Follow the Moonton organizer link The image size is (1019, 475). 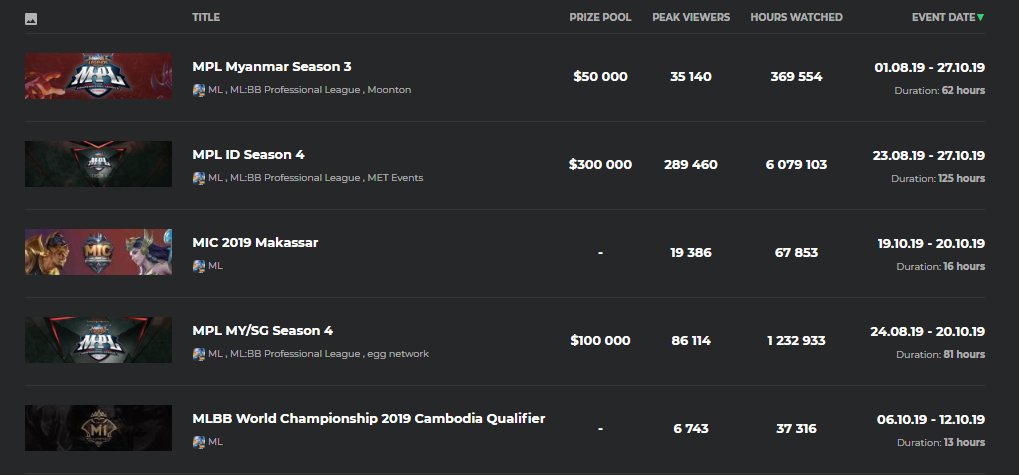point(389,90)
